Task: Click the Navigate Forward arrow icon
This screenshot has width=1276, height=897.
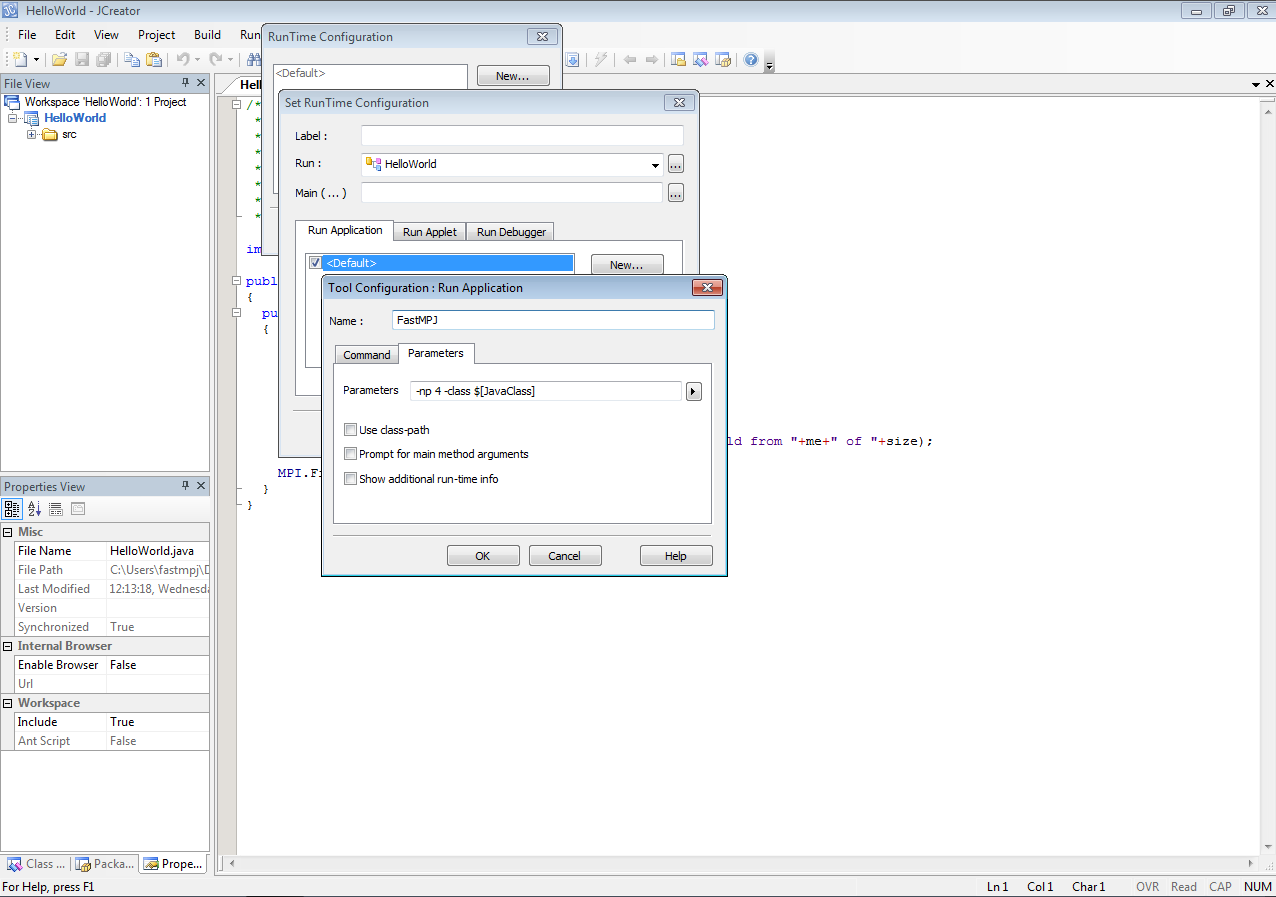Action: click(x=652, y=60)
